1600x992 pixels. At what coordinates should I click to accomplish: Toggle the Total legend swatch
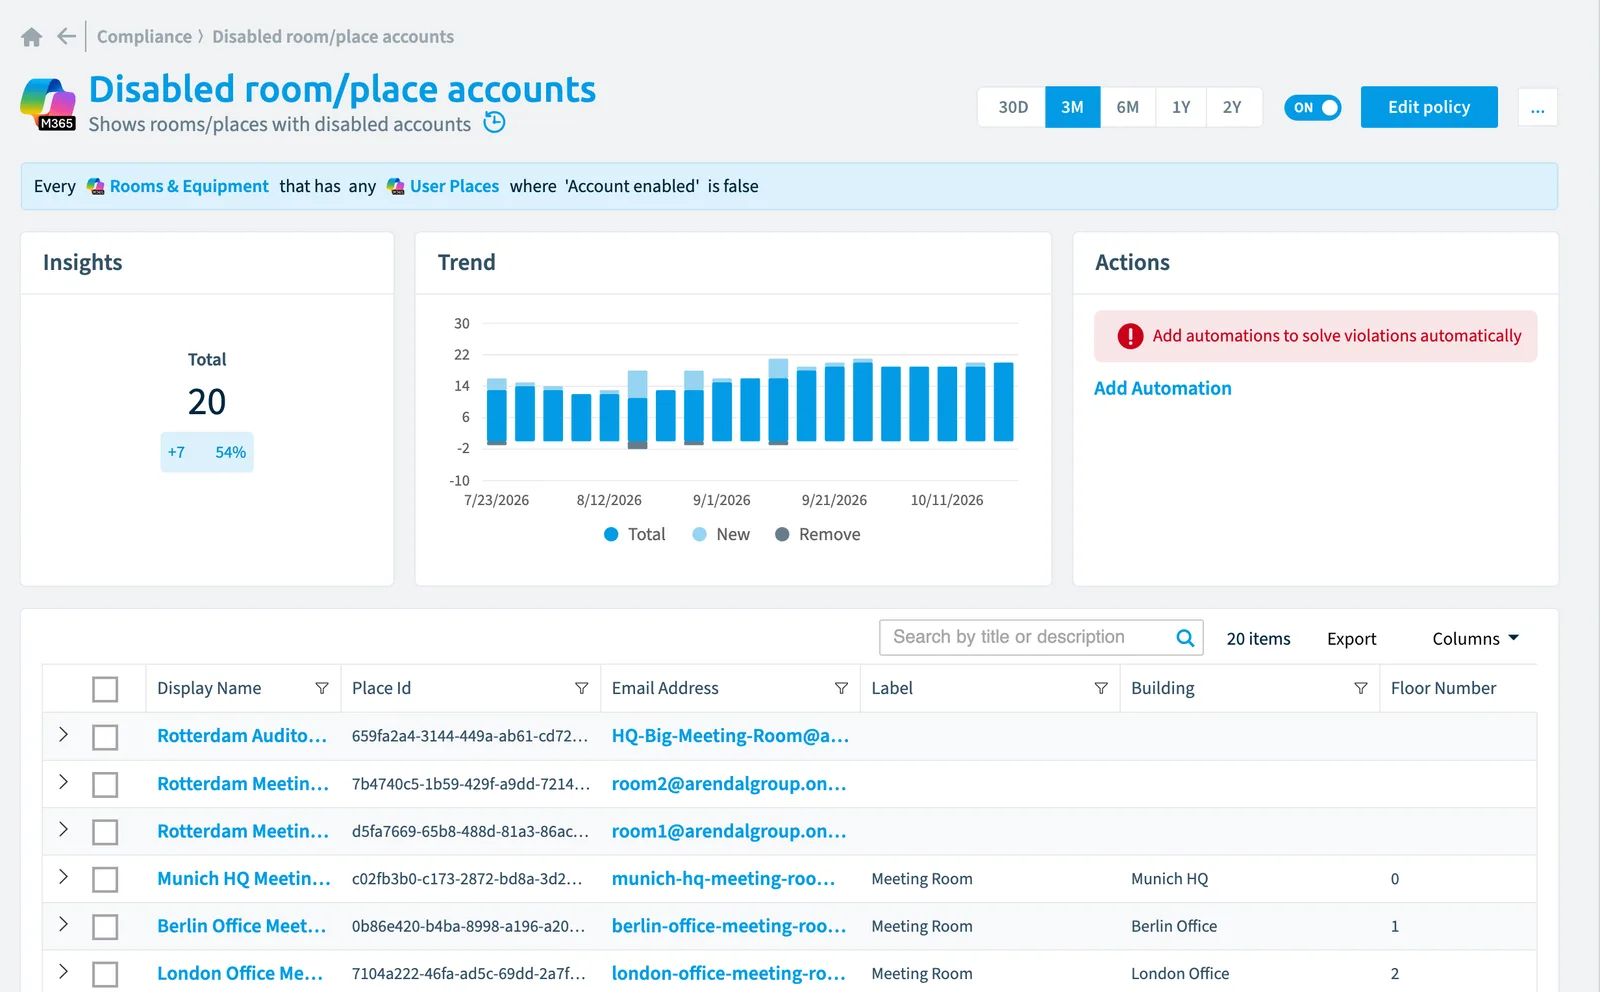(611, 535)
